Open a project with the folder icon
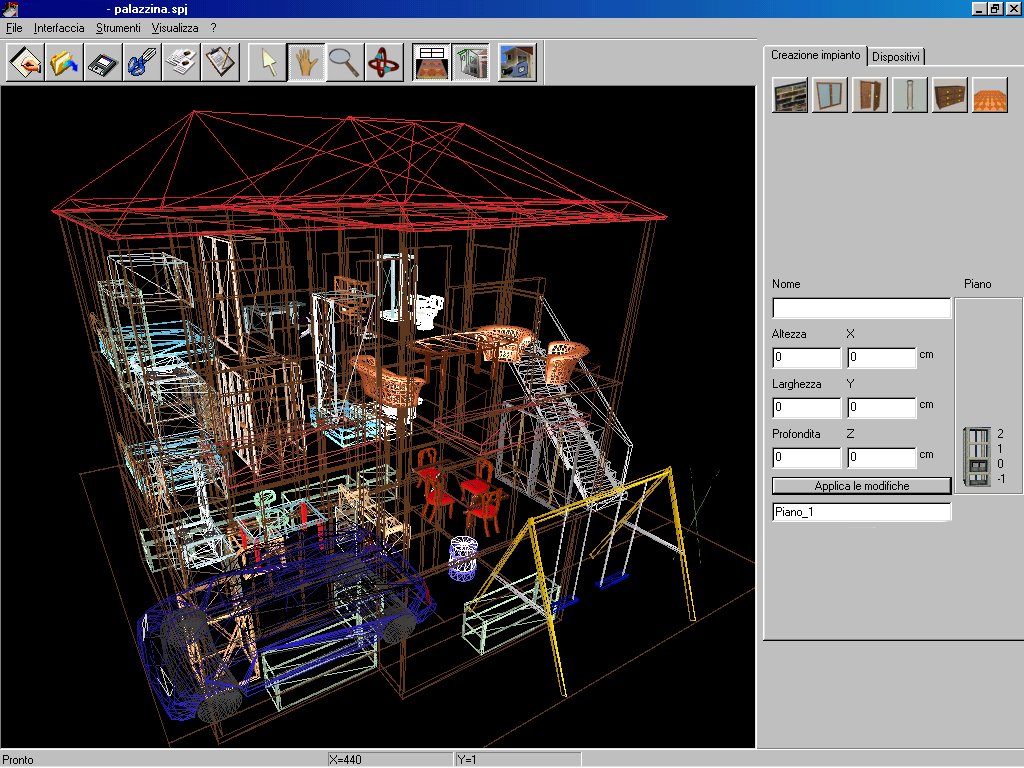 coord(64,62)
